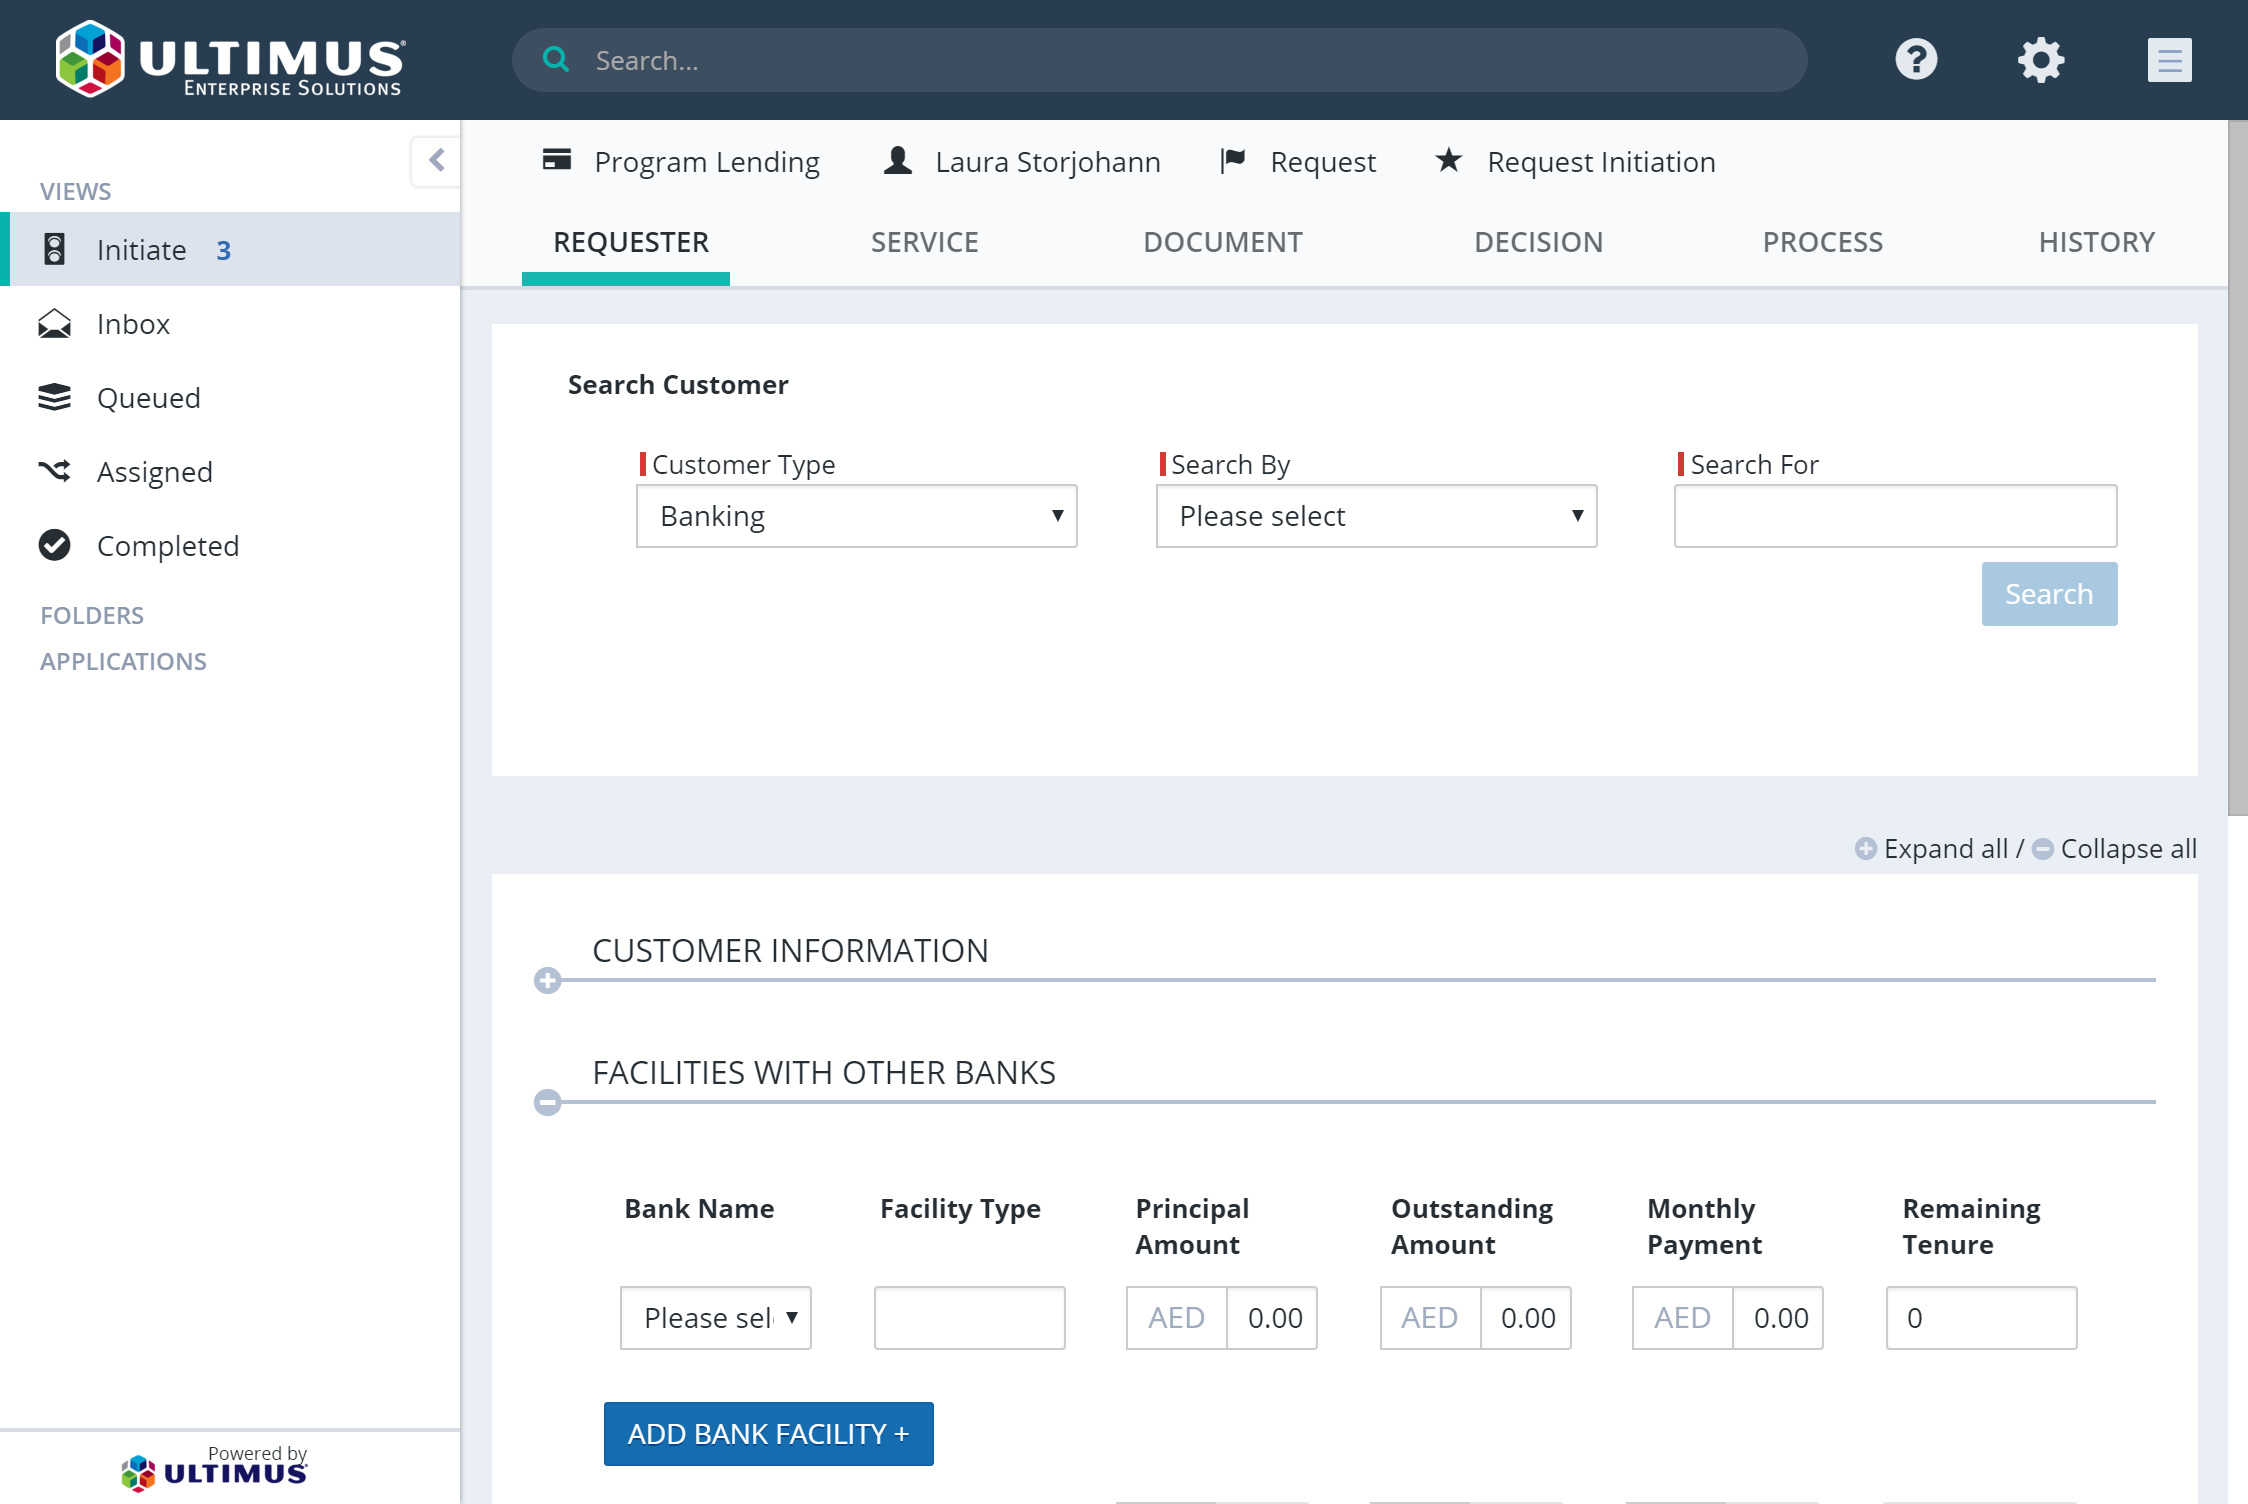Open the hamburger menu icon
Viewport: 2248px width, 1504px height.
(x=2169, y=60)
